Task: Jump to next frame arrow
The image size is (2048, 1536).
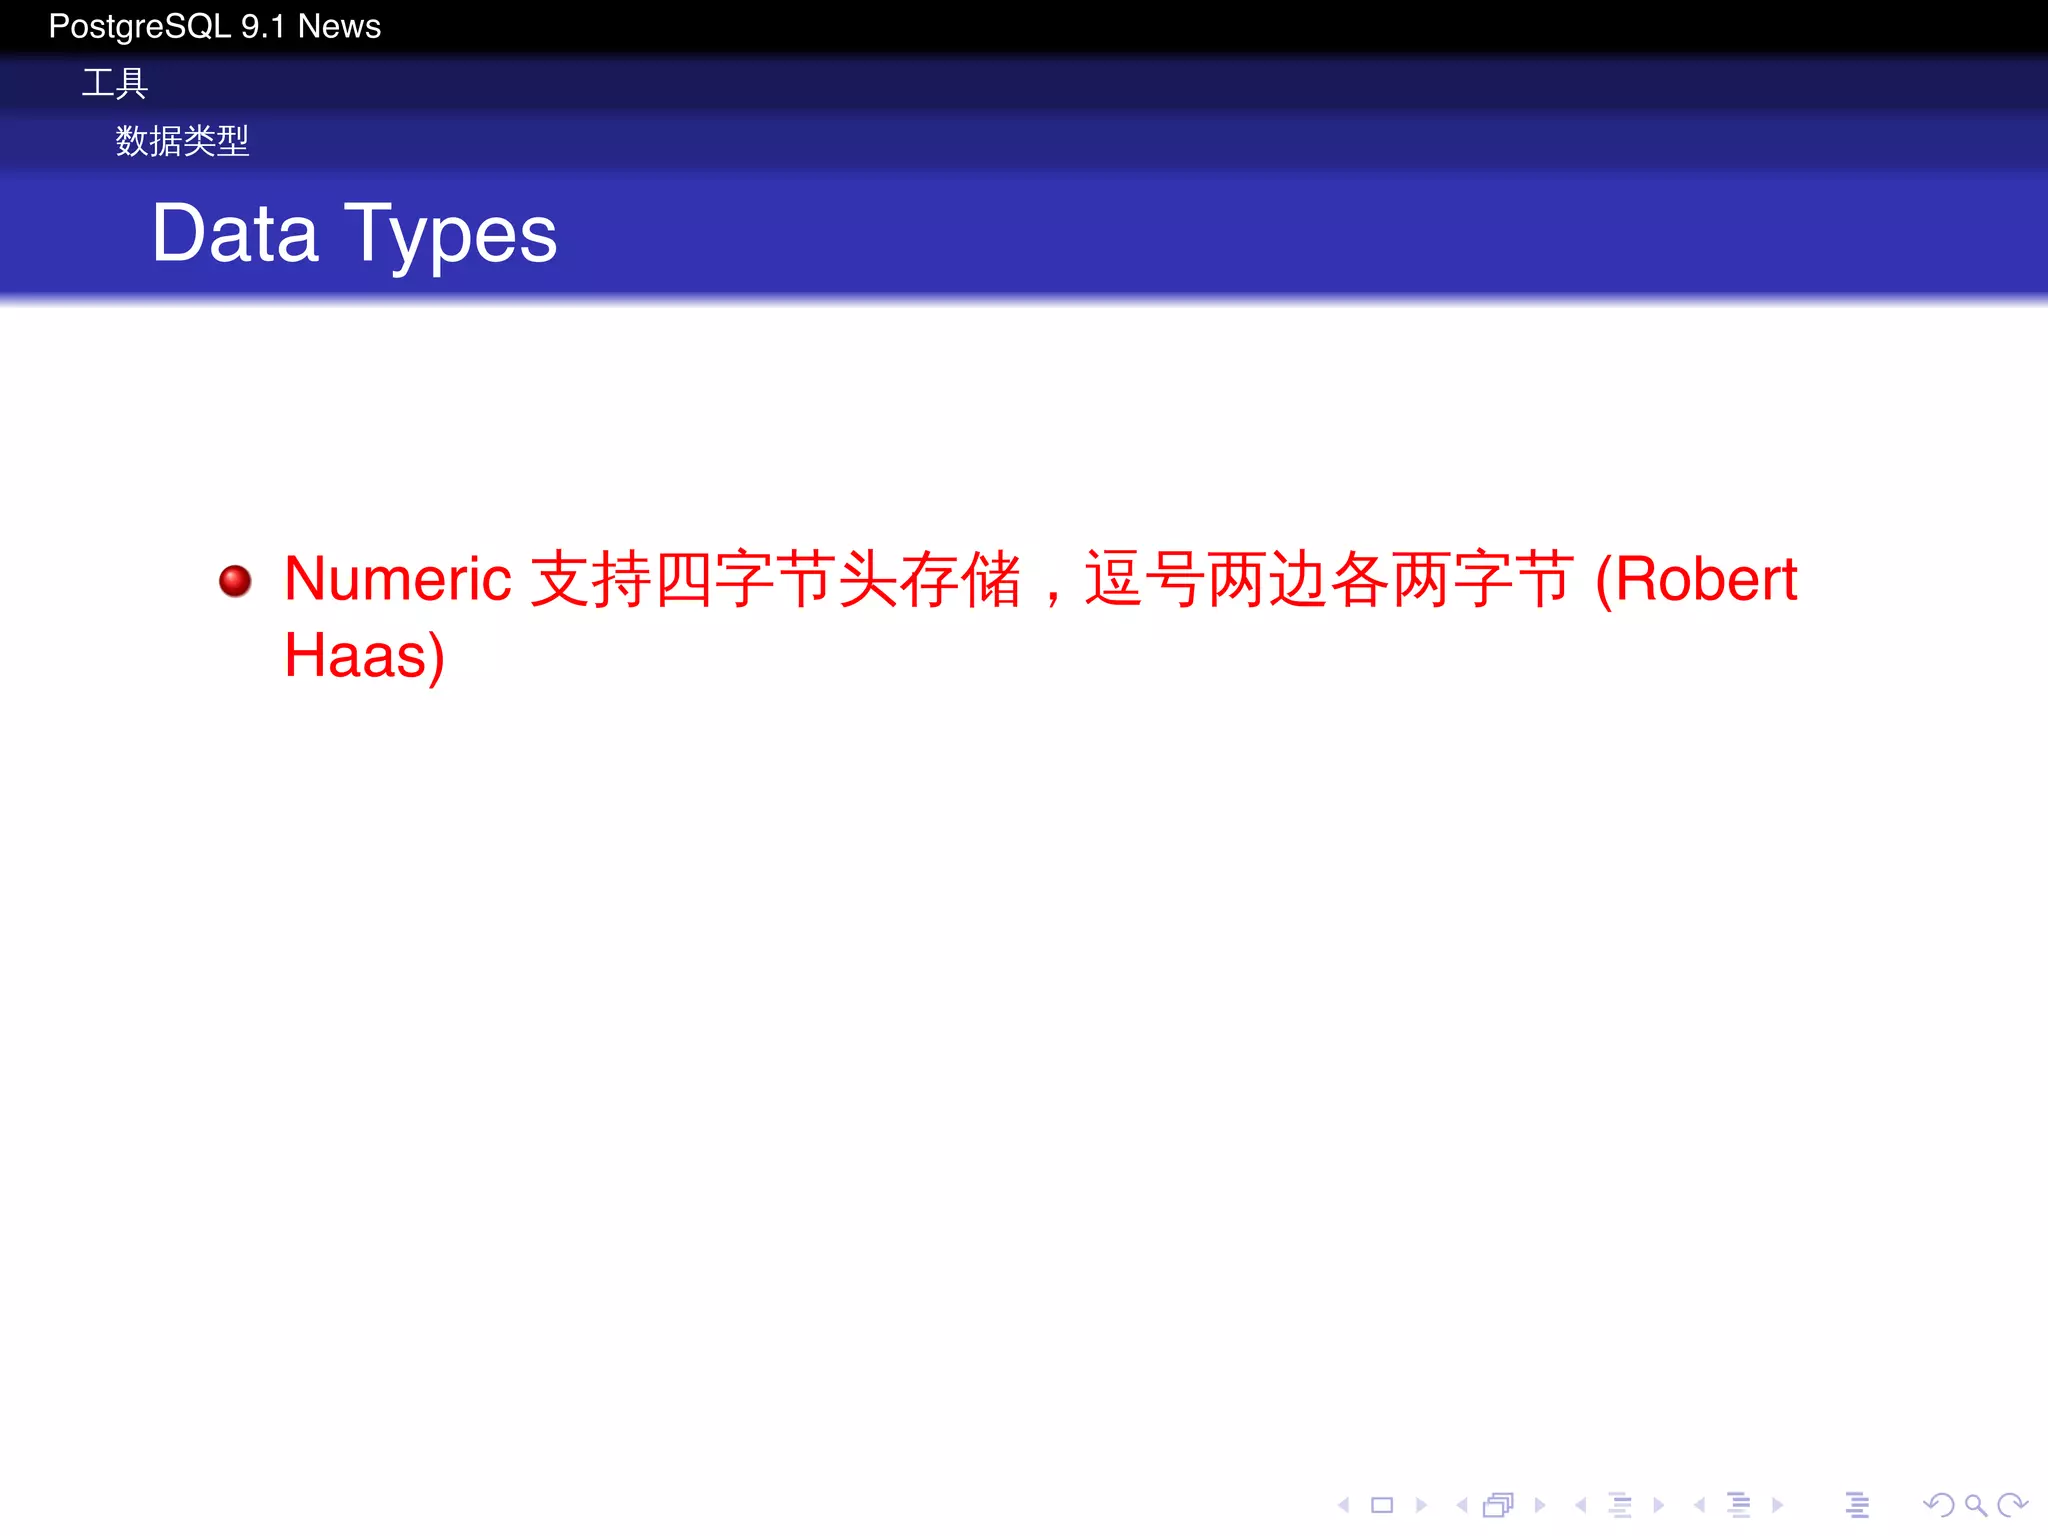Action: pos(1540,1505)
